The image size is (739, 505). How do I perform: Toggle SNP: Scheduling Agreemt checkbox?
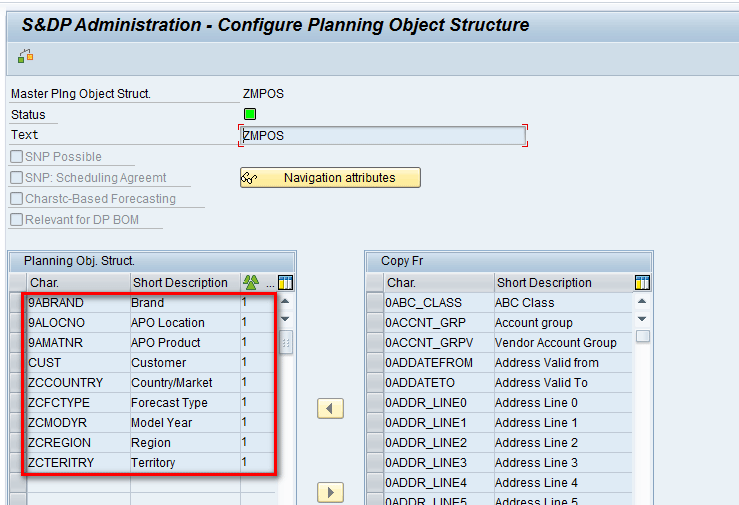tap(17, 178)
